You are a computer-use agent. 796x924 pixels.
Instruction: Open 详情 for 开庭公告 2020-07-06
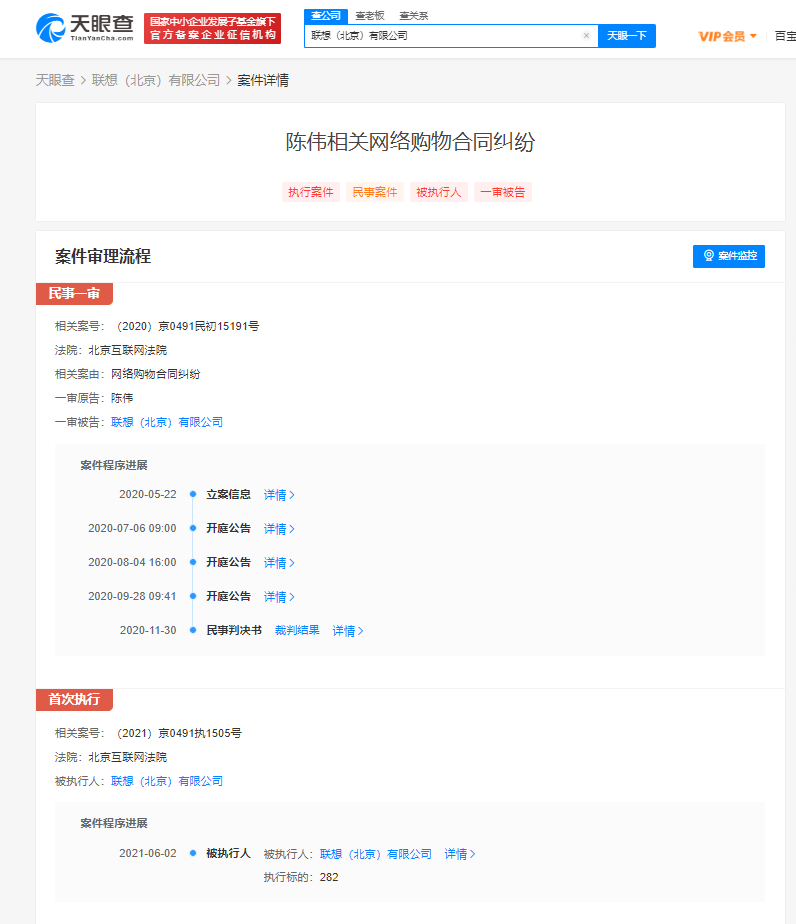coord(279,529)
